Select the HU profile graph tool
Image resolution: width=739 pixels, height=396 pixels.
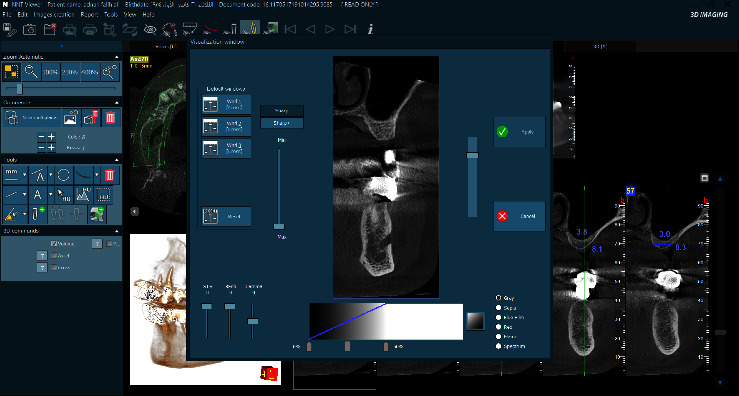coord(83,195)
